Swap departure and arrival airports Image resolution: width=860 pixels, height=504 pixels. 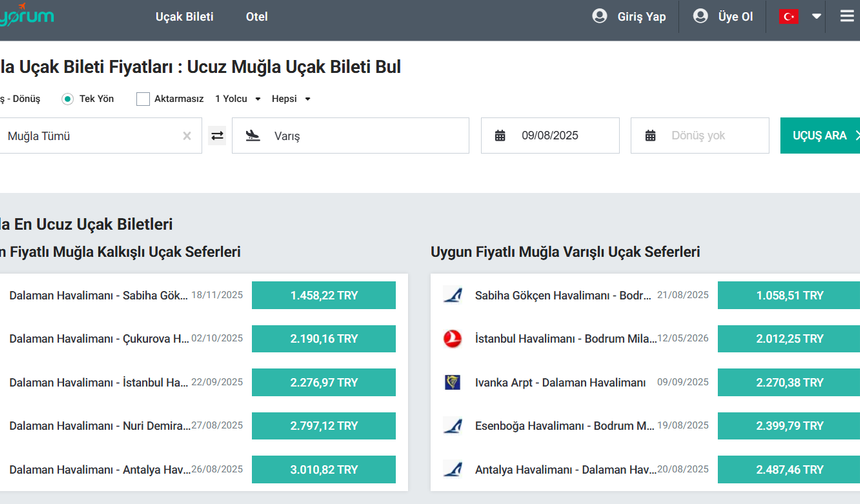tap(217, 135)
